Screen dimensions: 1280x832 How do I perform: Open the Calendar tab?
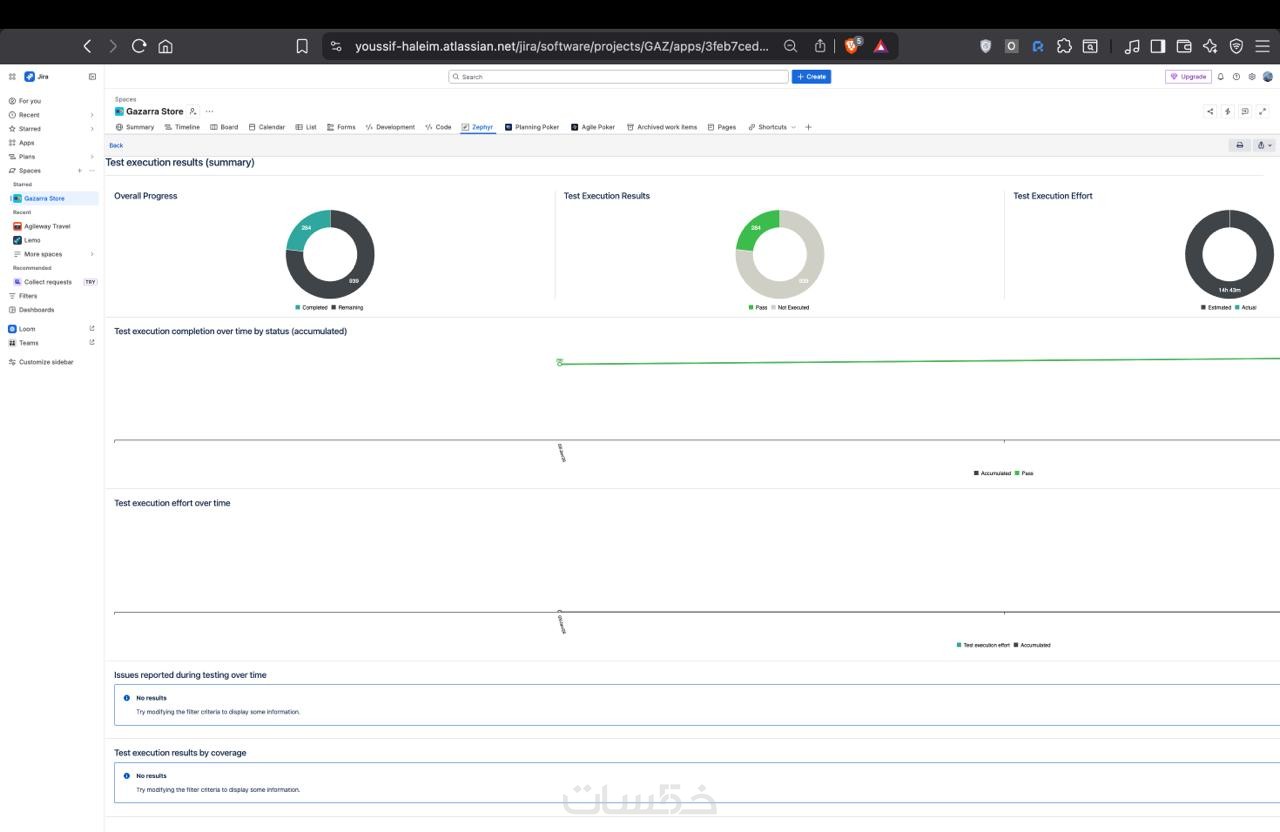(x=267, y=127)
